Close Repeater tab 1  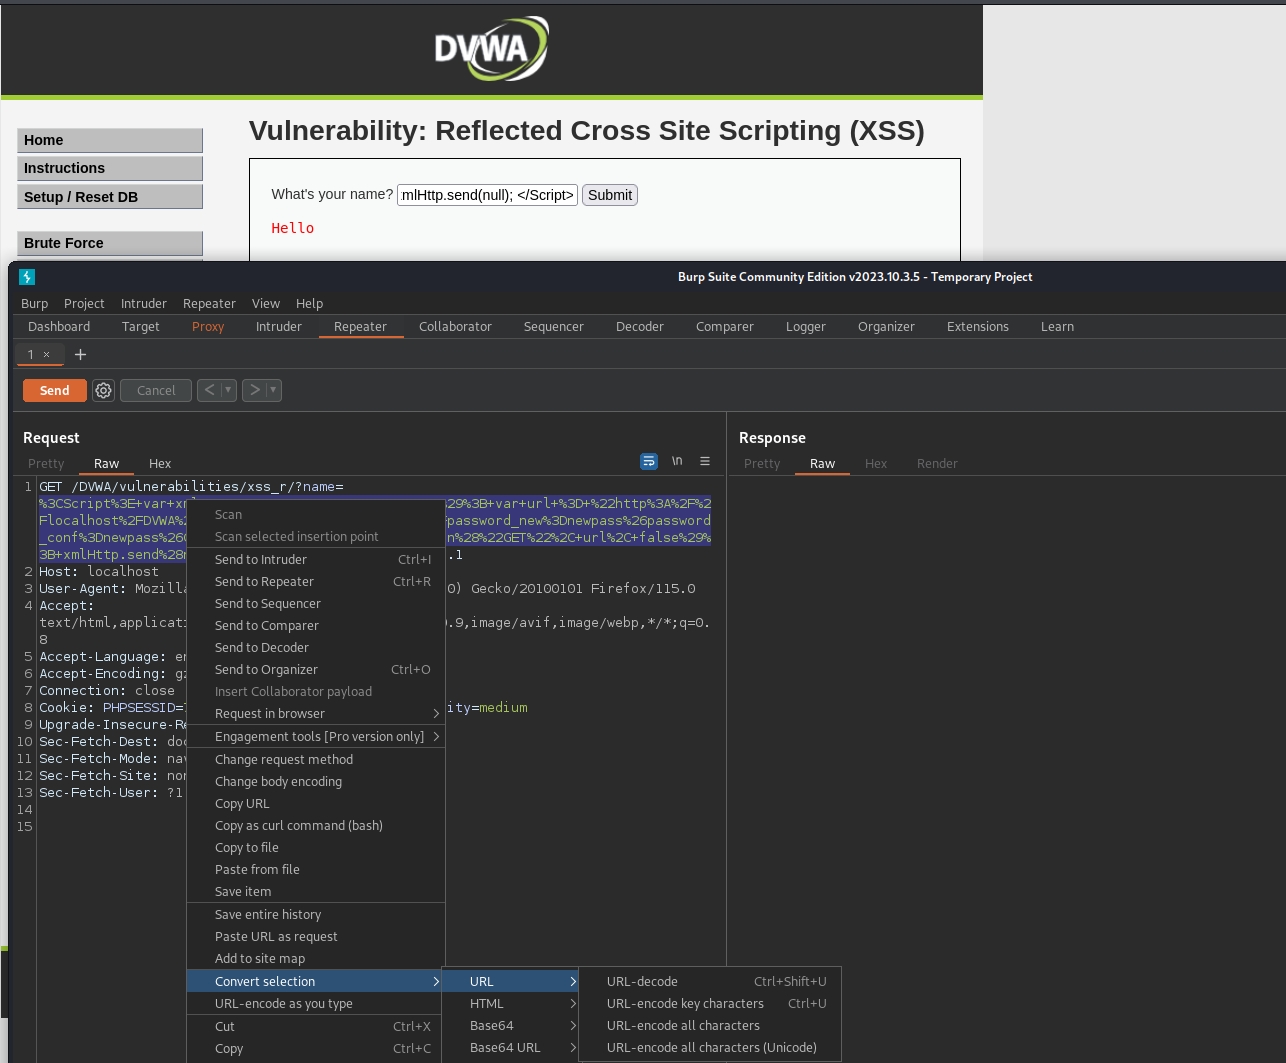click(46, 354)
